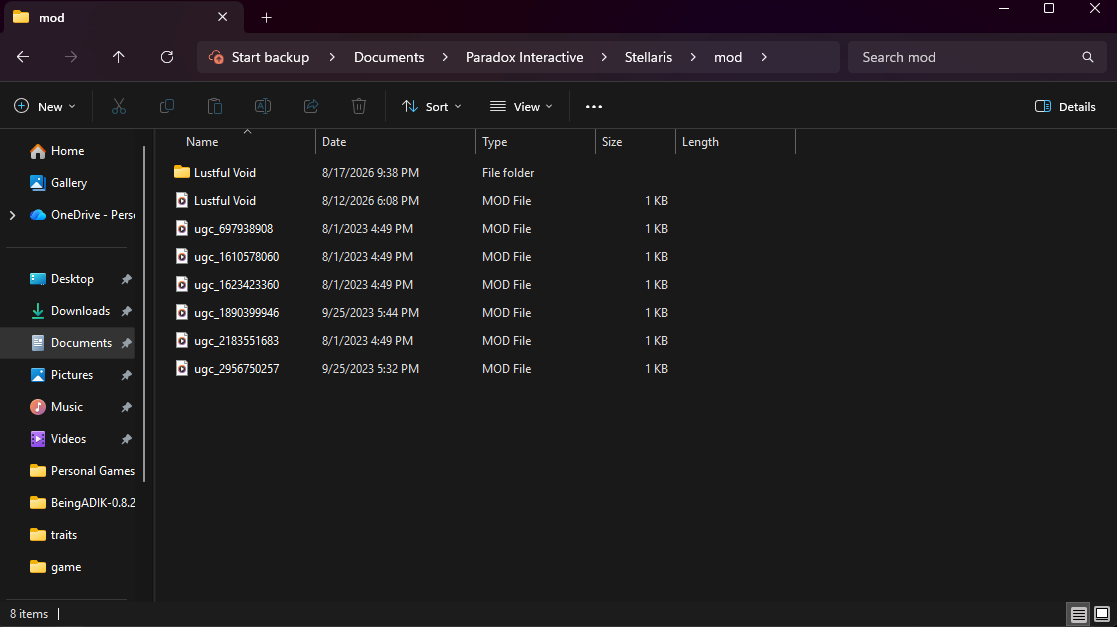
Task: Click the Paste clipboard icon
Action: point(214,106)
